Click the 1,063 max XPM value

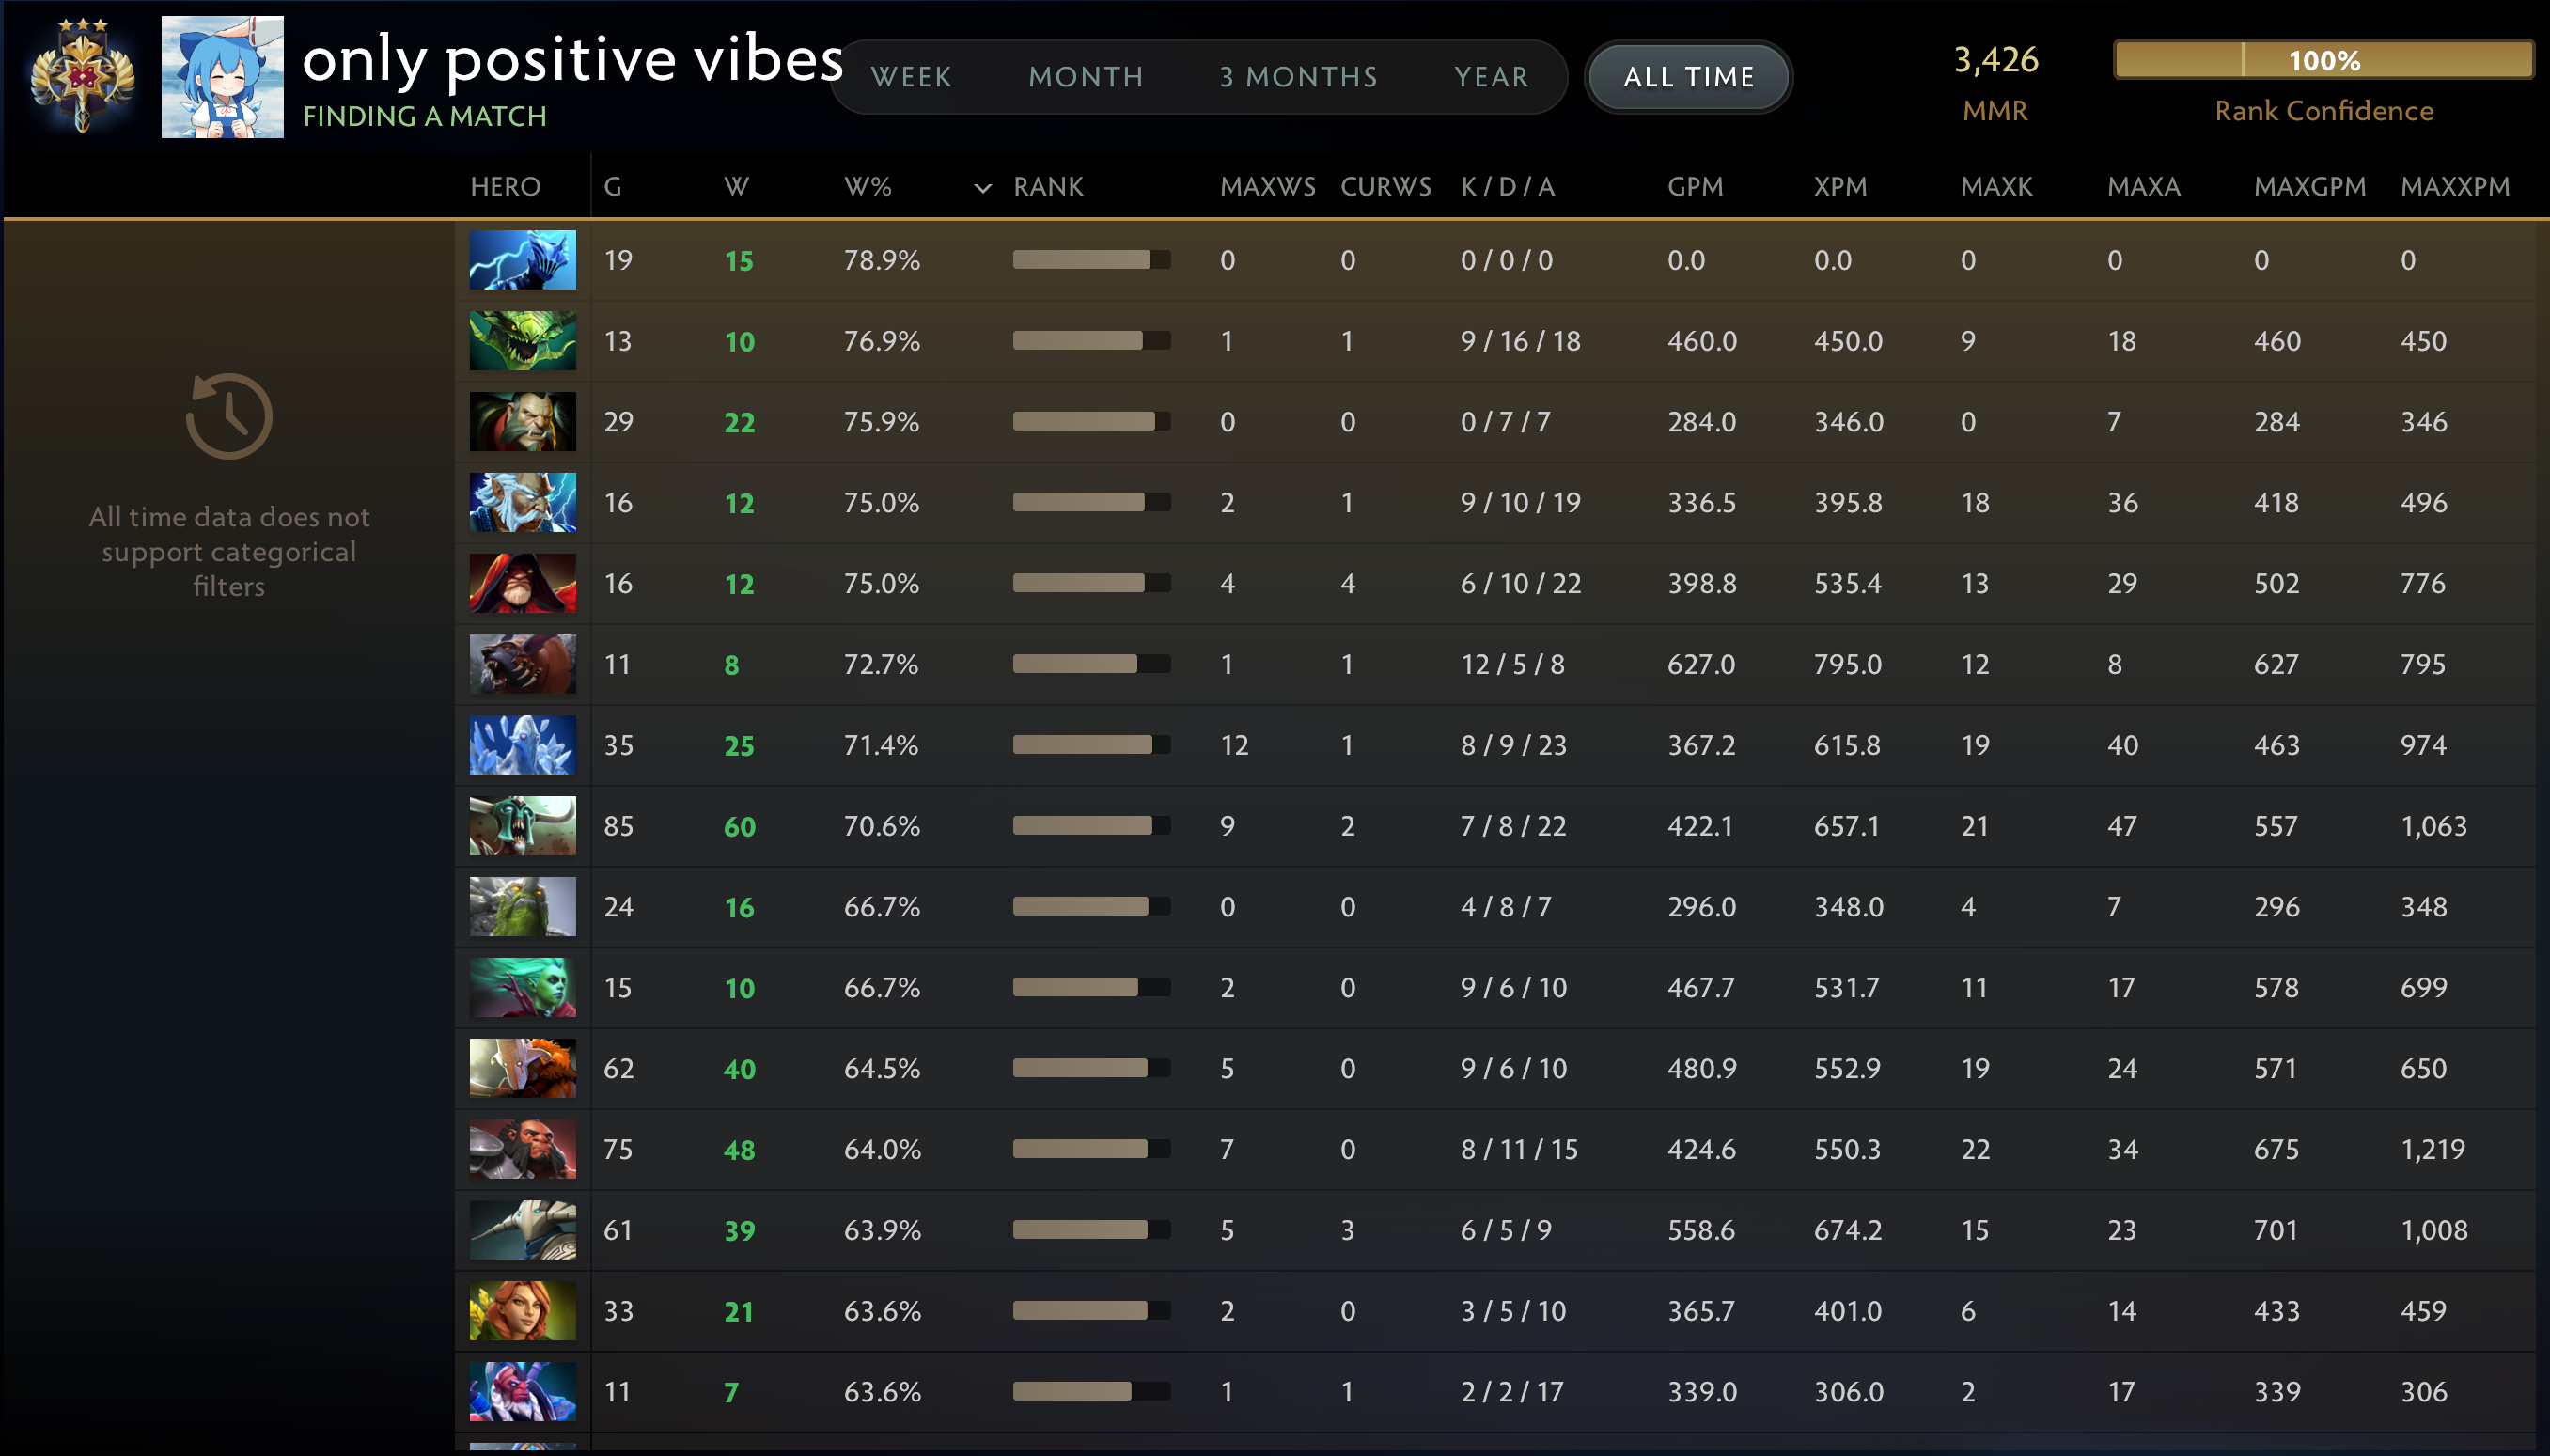[x=2434, y=826]
